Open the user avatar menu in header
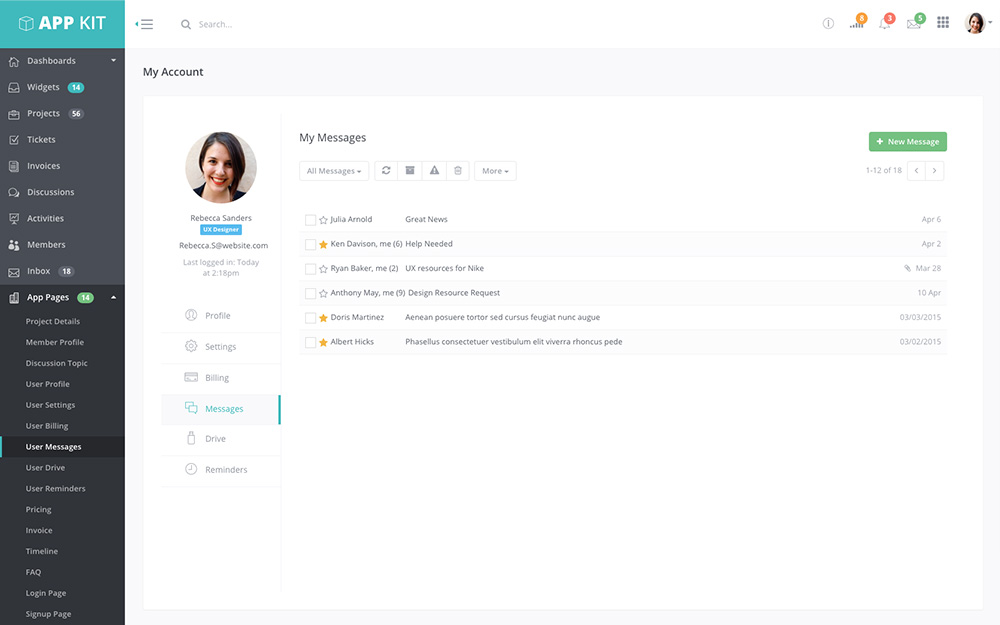The image size is (1000, 625). [977, 23]
